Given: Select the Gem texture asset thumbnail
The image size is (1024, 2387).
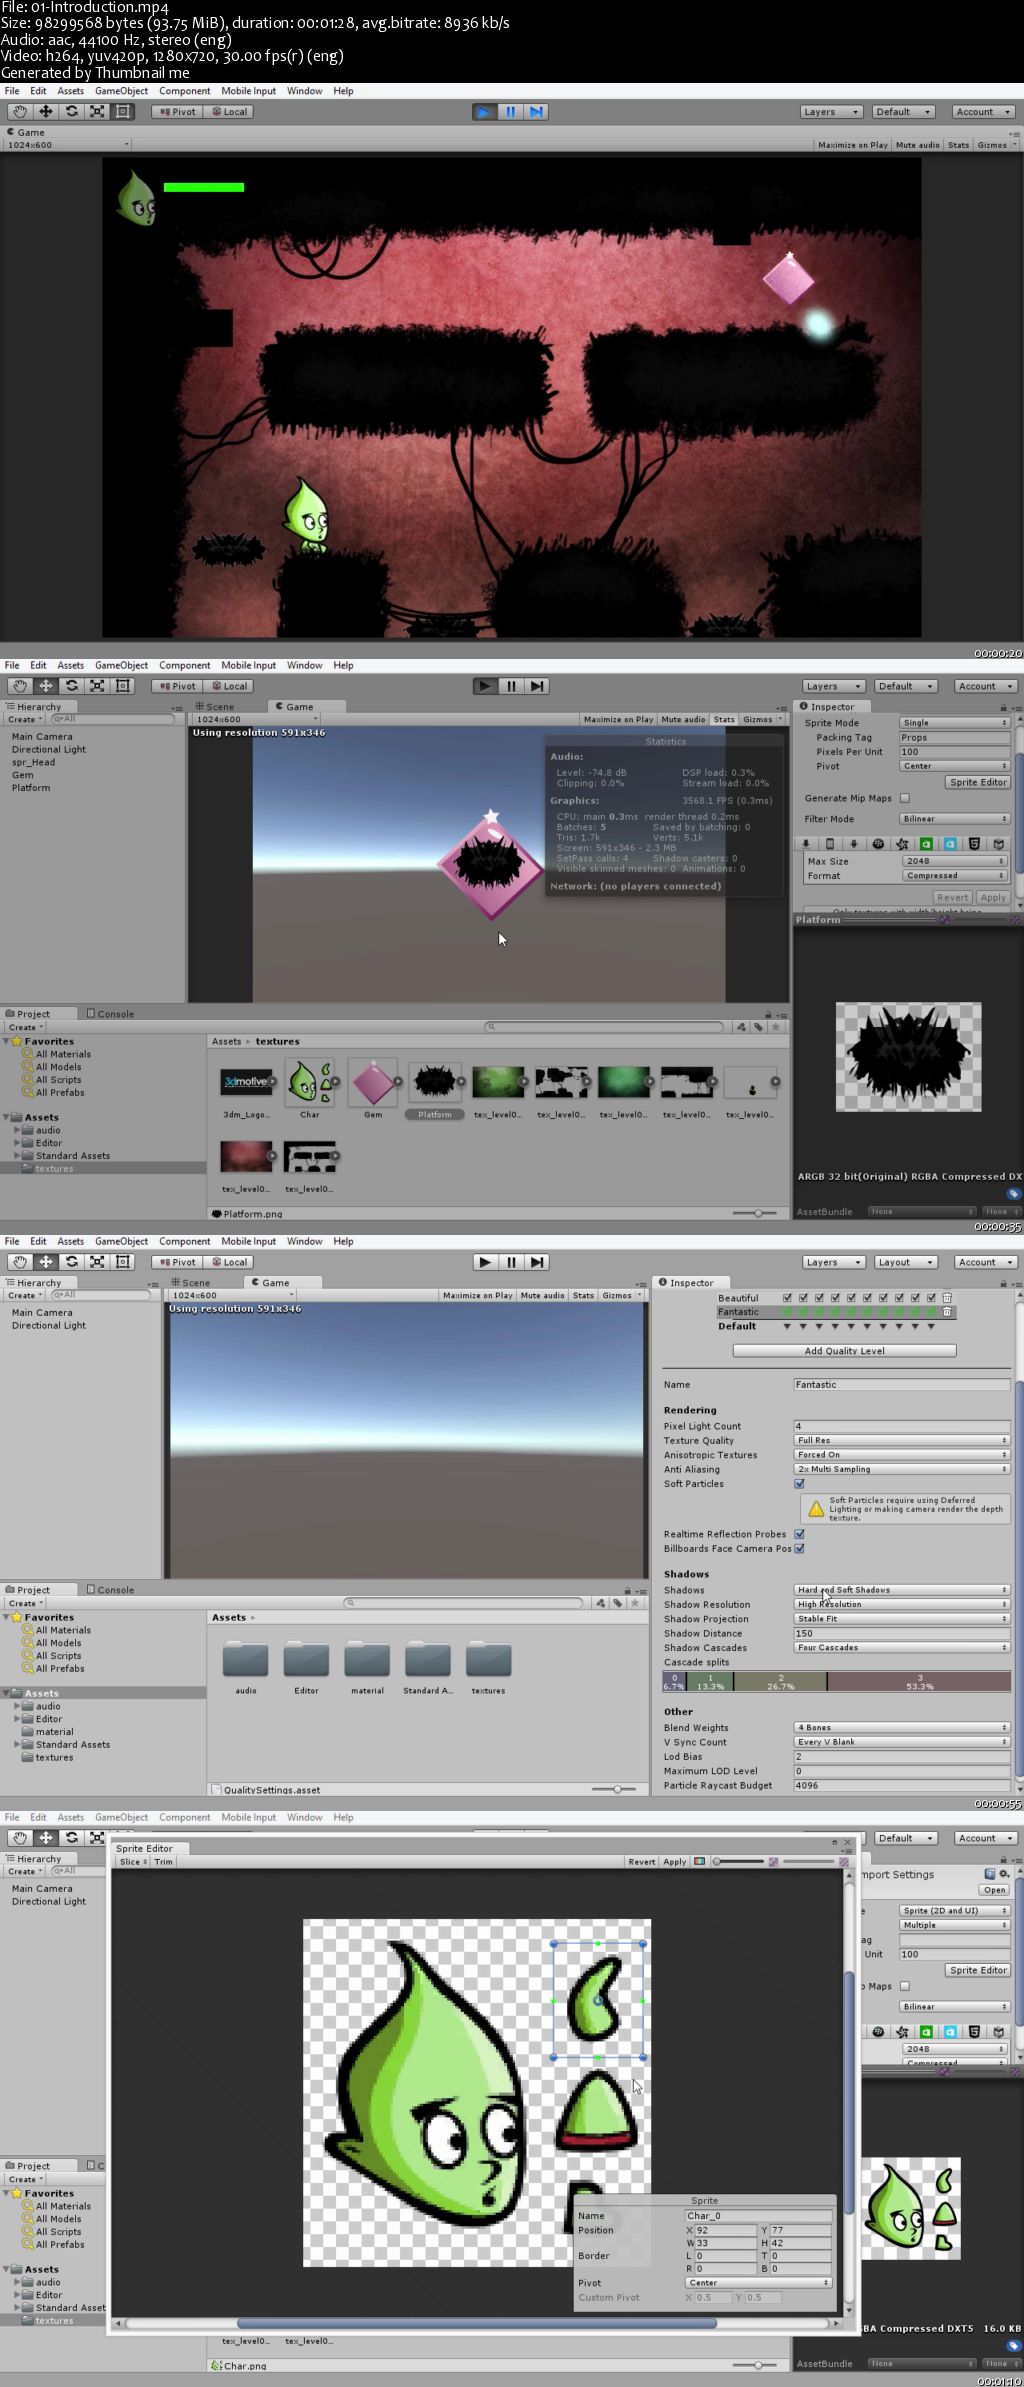Looking at the screenshot, I should click(x=373, y=1082).
